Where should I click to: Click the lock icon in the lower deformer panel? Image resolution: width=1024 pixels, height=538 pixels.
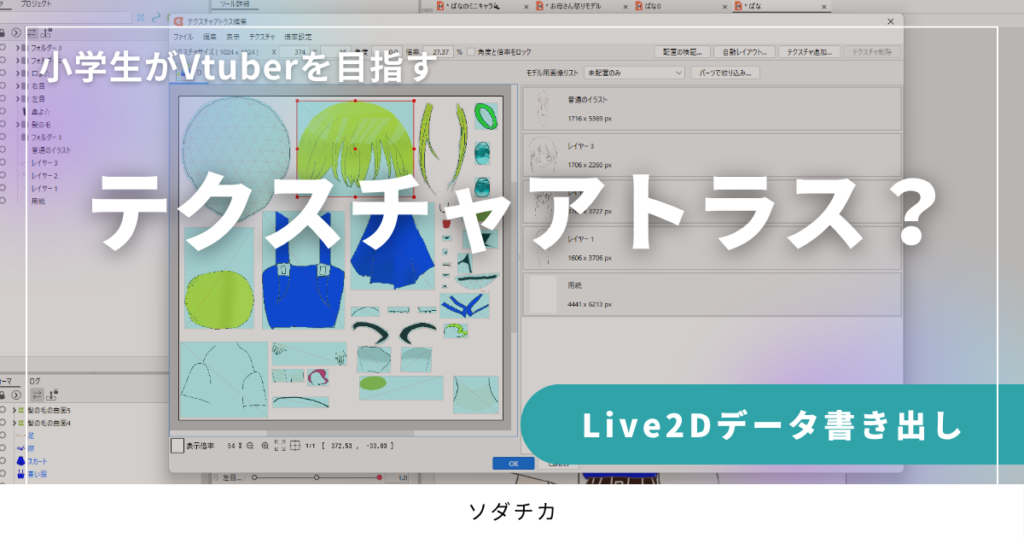coord(3,394)
